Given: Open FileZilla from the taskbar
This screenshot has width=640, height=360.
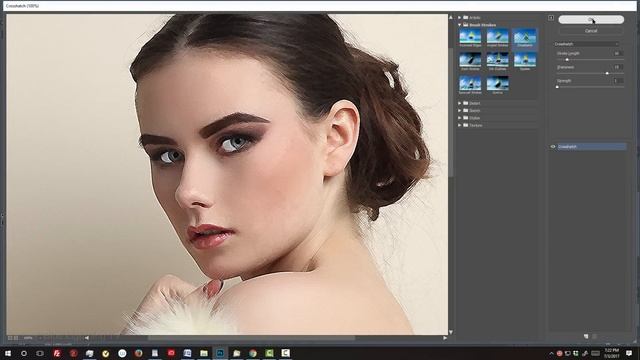Looking at the screenshot, I should coord(57,353).
